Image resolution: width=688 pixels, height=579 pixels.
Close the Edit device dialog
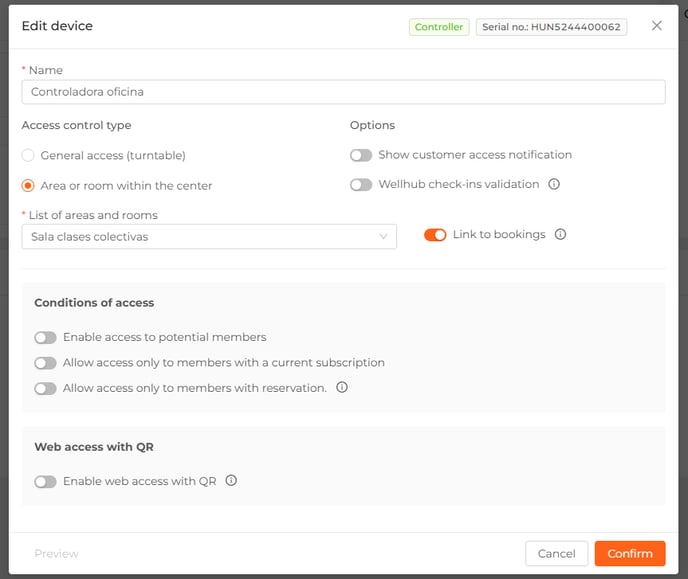coord(656,26)
